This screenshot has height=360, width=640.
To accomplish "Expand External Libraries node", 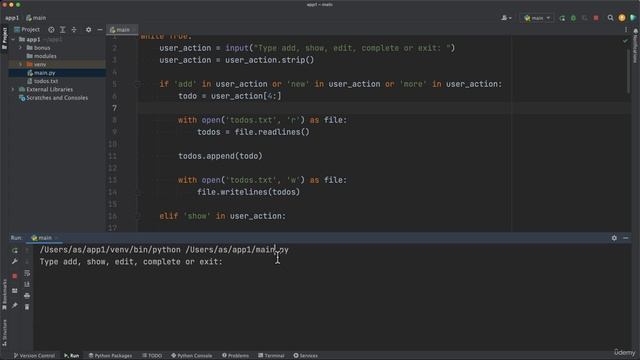I will pyautogui.click(x=13, y=89).
